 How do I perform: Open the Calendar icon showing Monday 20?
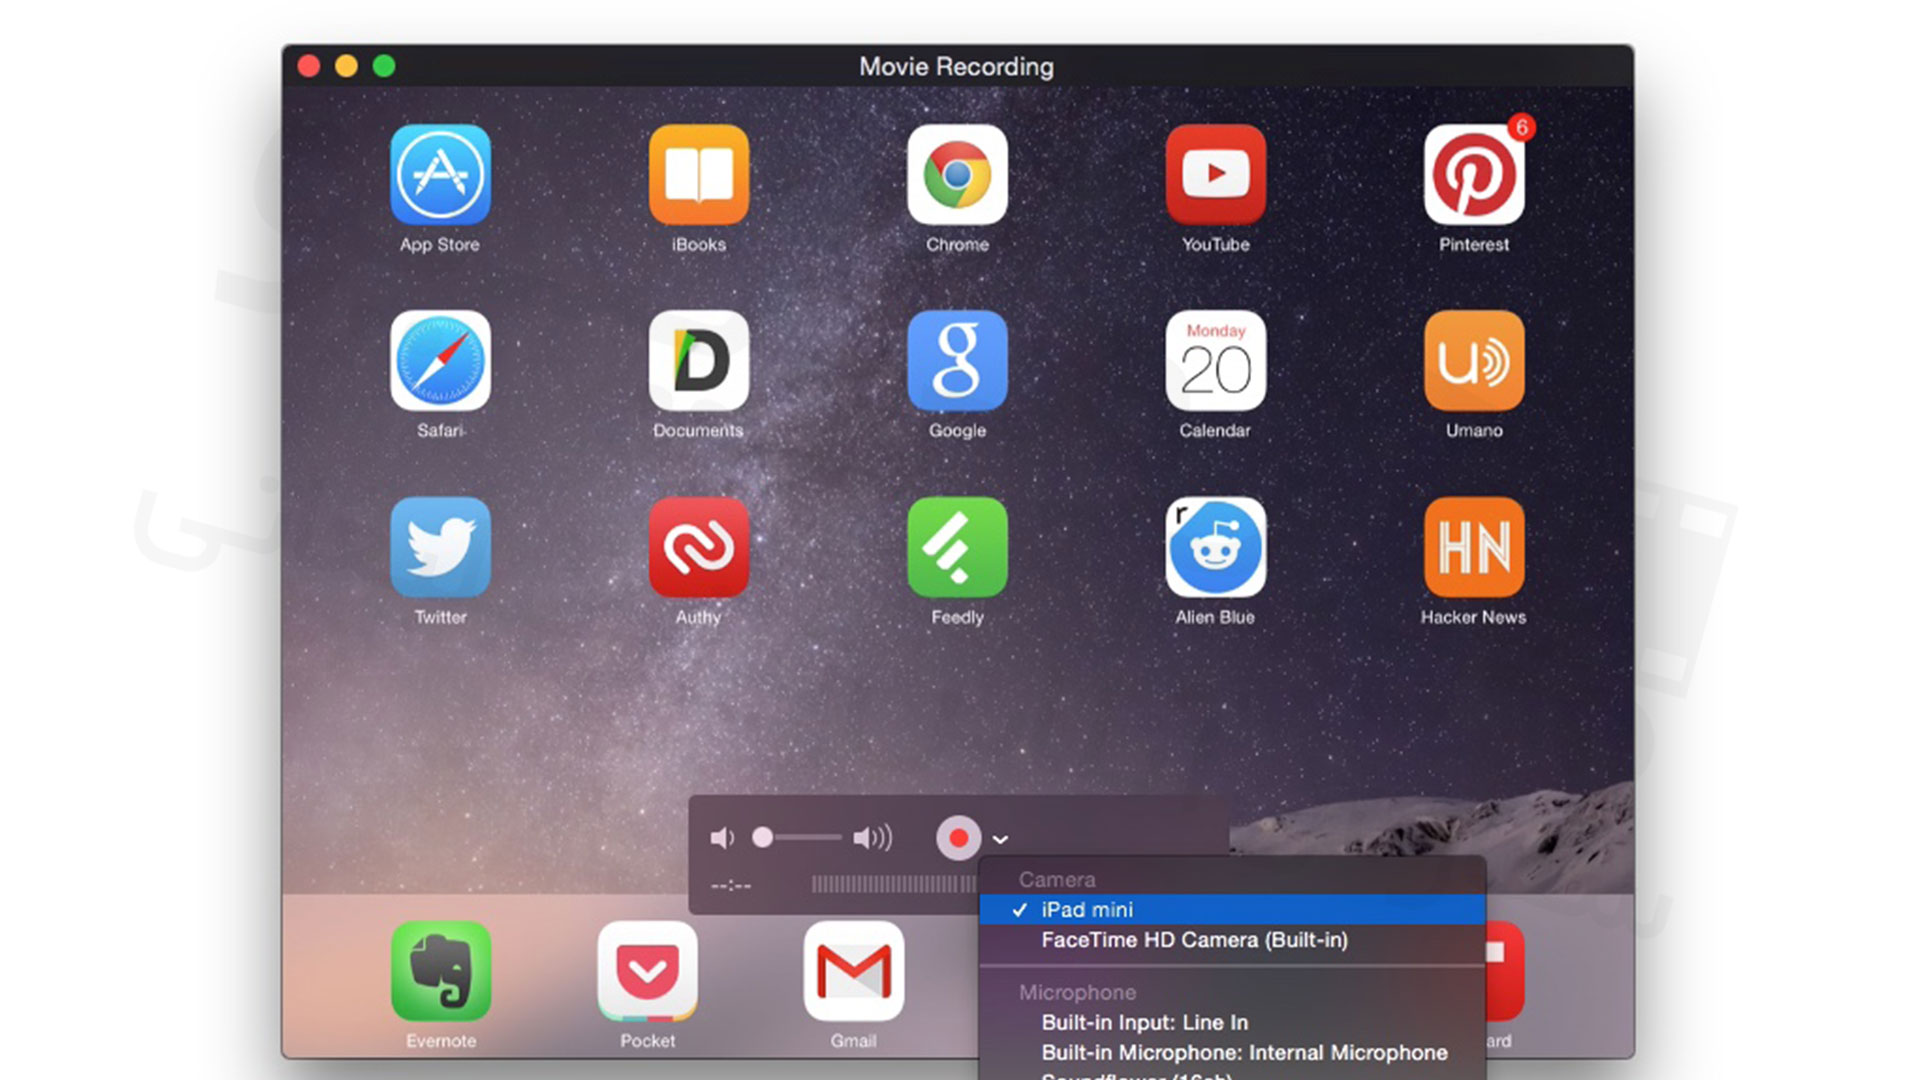tap(1216, 360)
